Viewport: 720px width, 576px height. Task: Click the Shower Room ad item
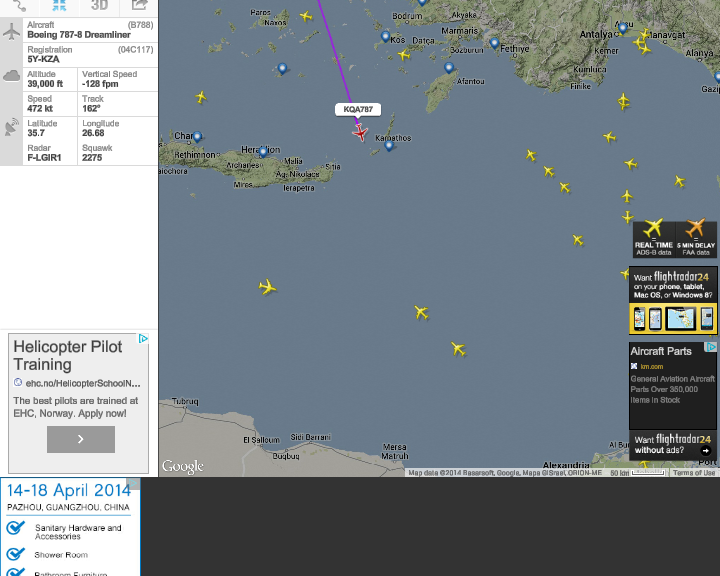pos(61,555)
